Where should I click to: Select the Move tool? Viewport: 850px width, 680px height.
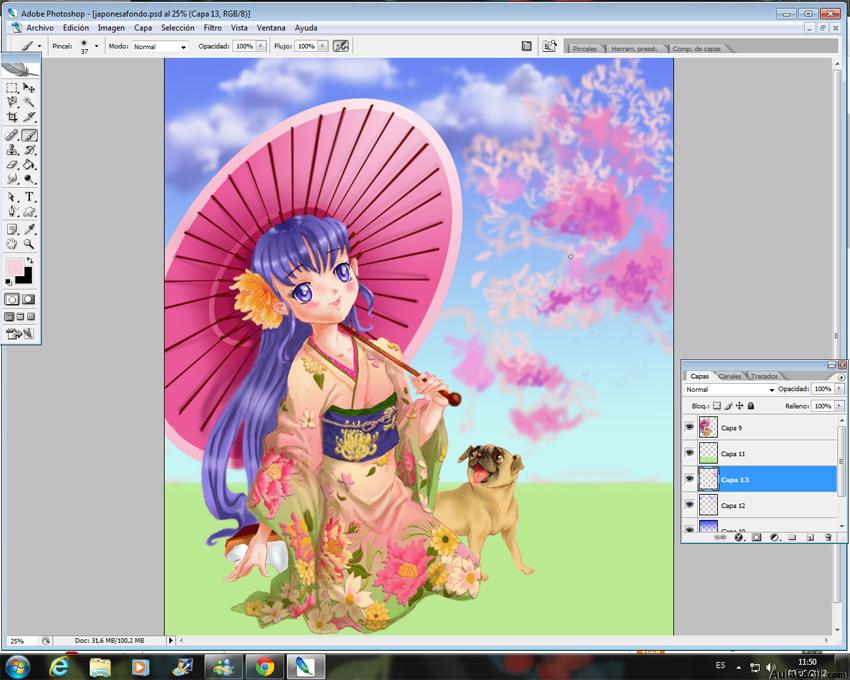click(x=29, y=87)
